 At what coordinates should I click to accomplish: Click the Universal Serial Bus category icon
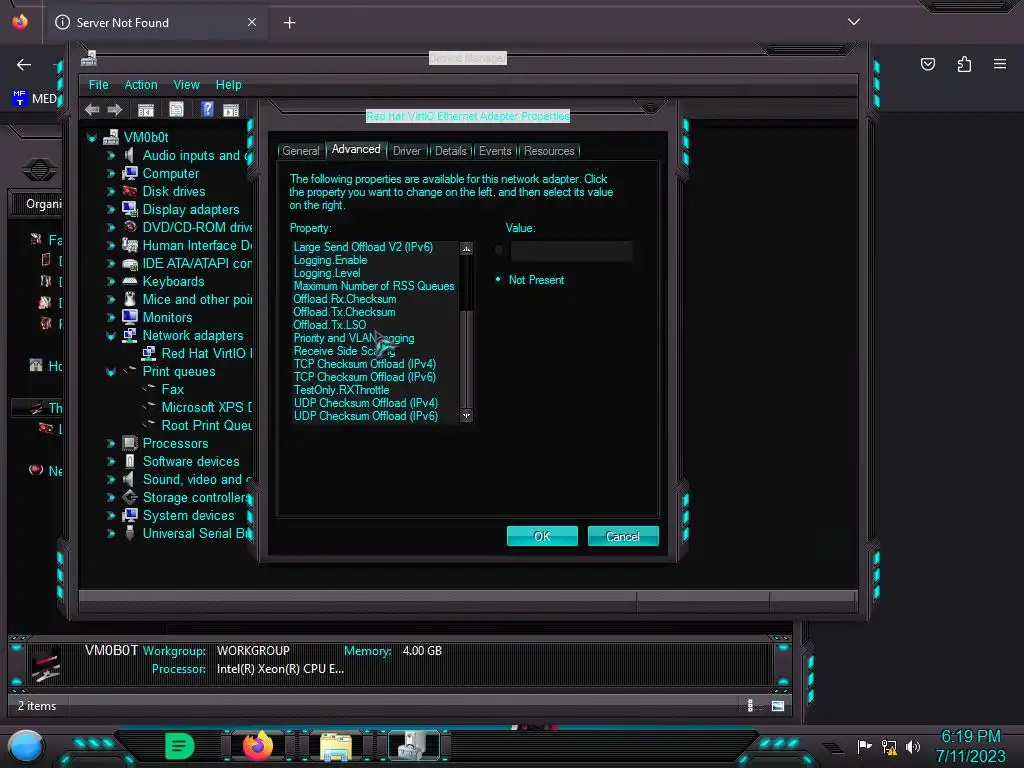(130, 533)
